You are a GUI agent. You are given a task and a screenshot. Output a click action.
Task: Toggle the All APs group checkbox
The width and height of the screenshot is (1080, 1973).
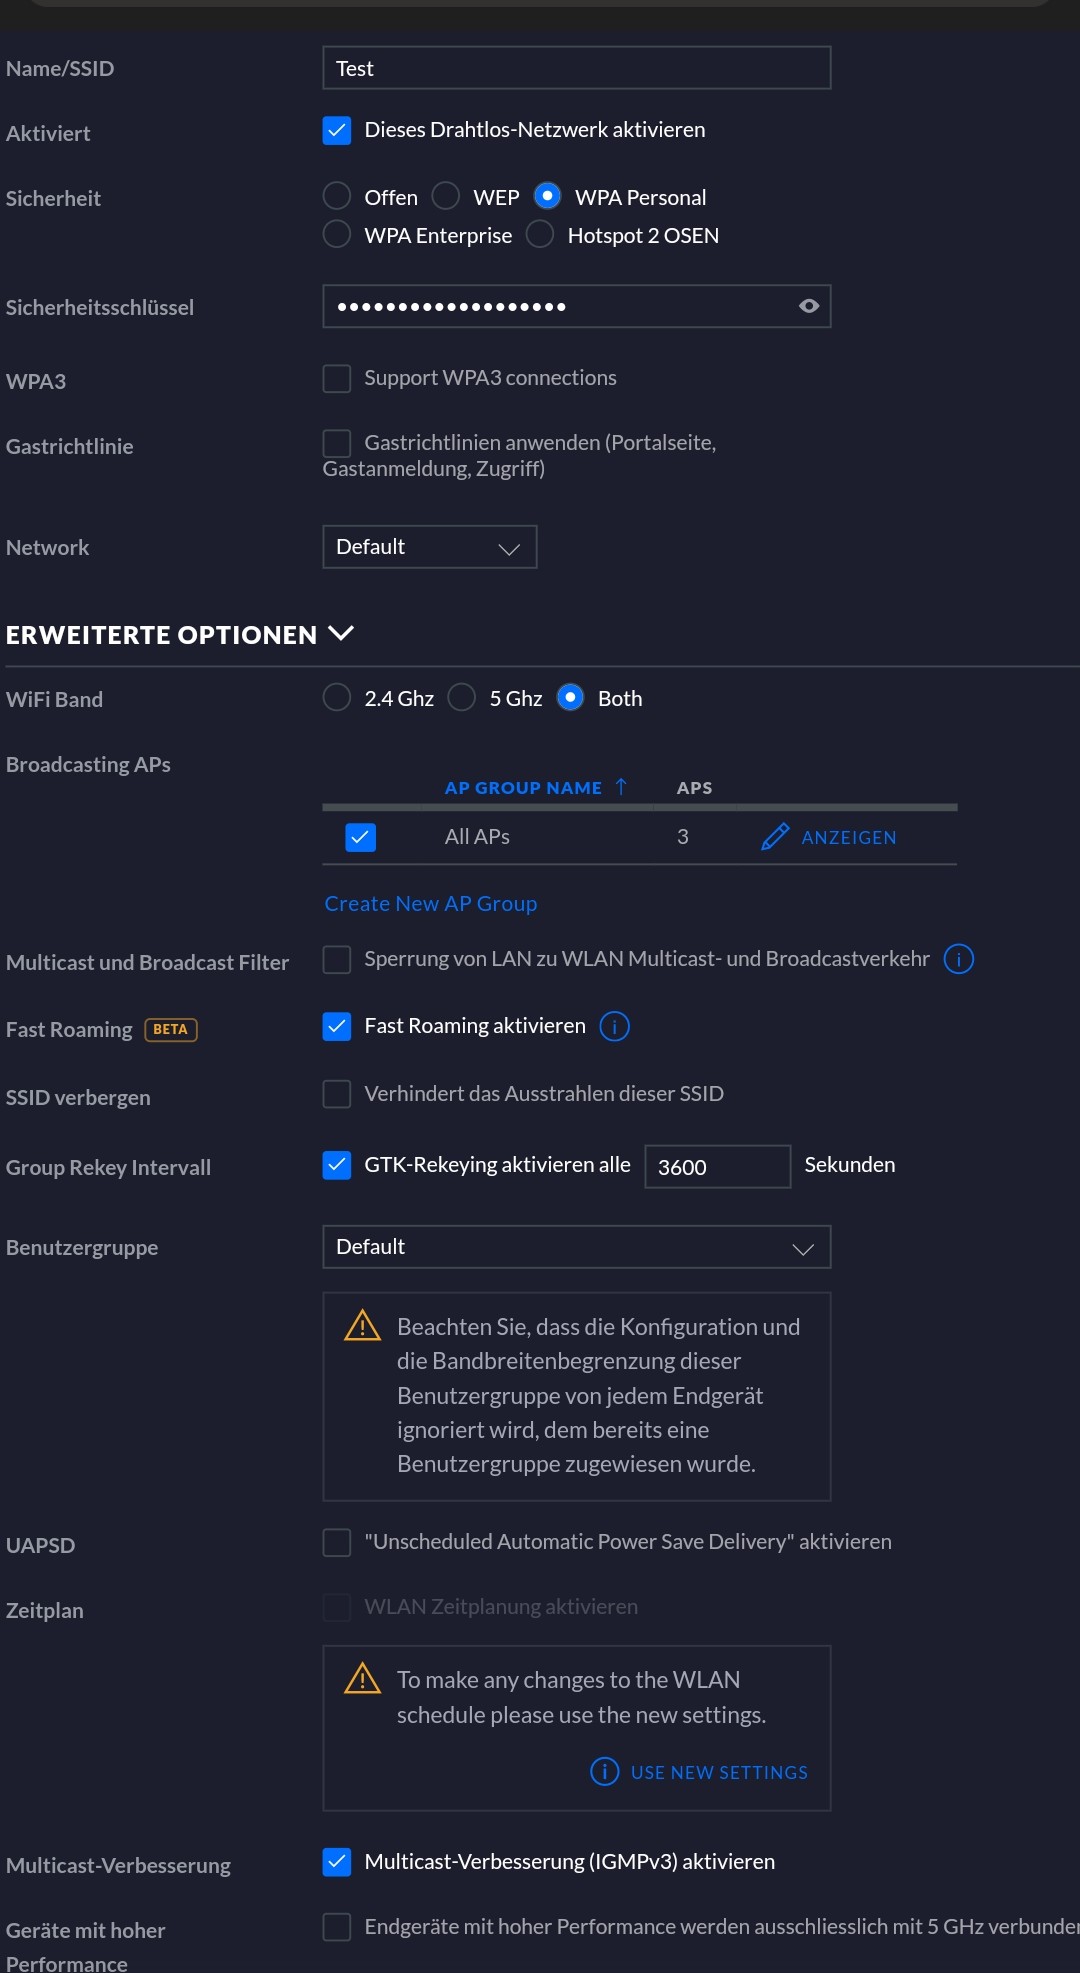[360, 837]
